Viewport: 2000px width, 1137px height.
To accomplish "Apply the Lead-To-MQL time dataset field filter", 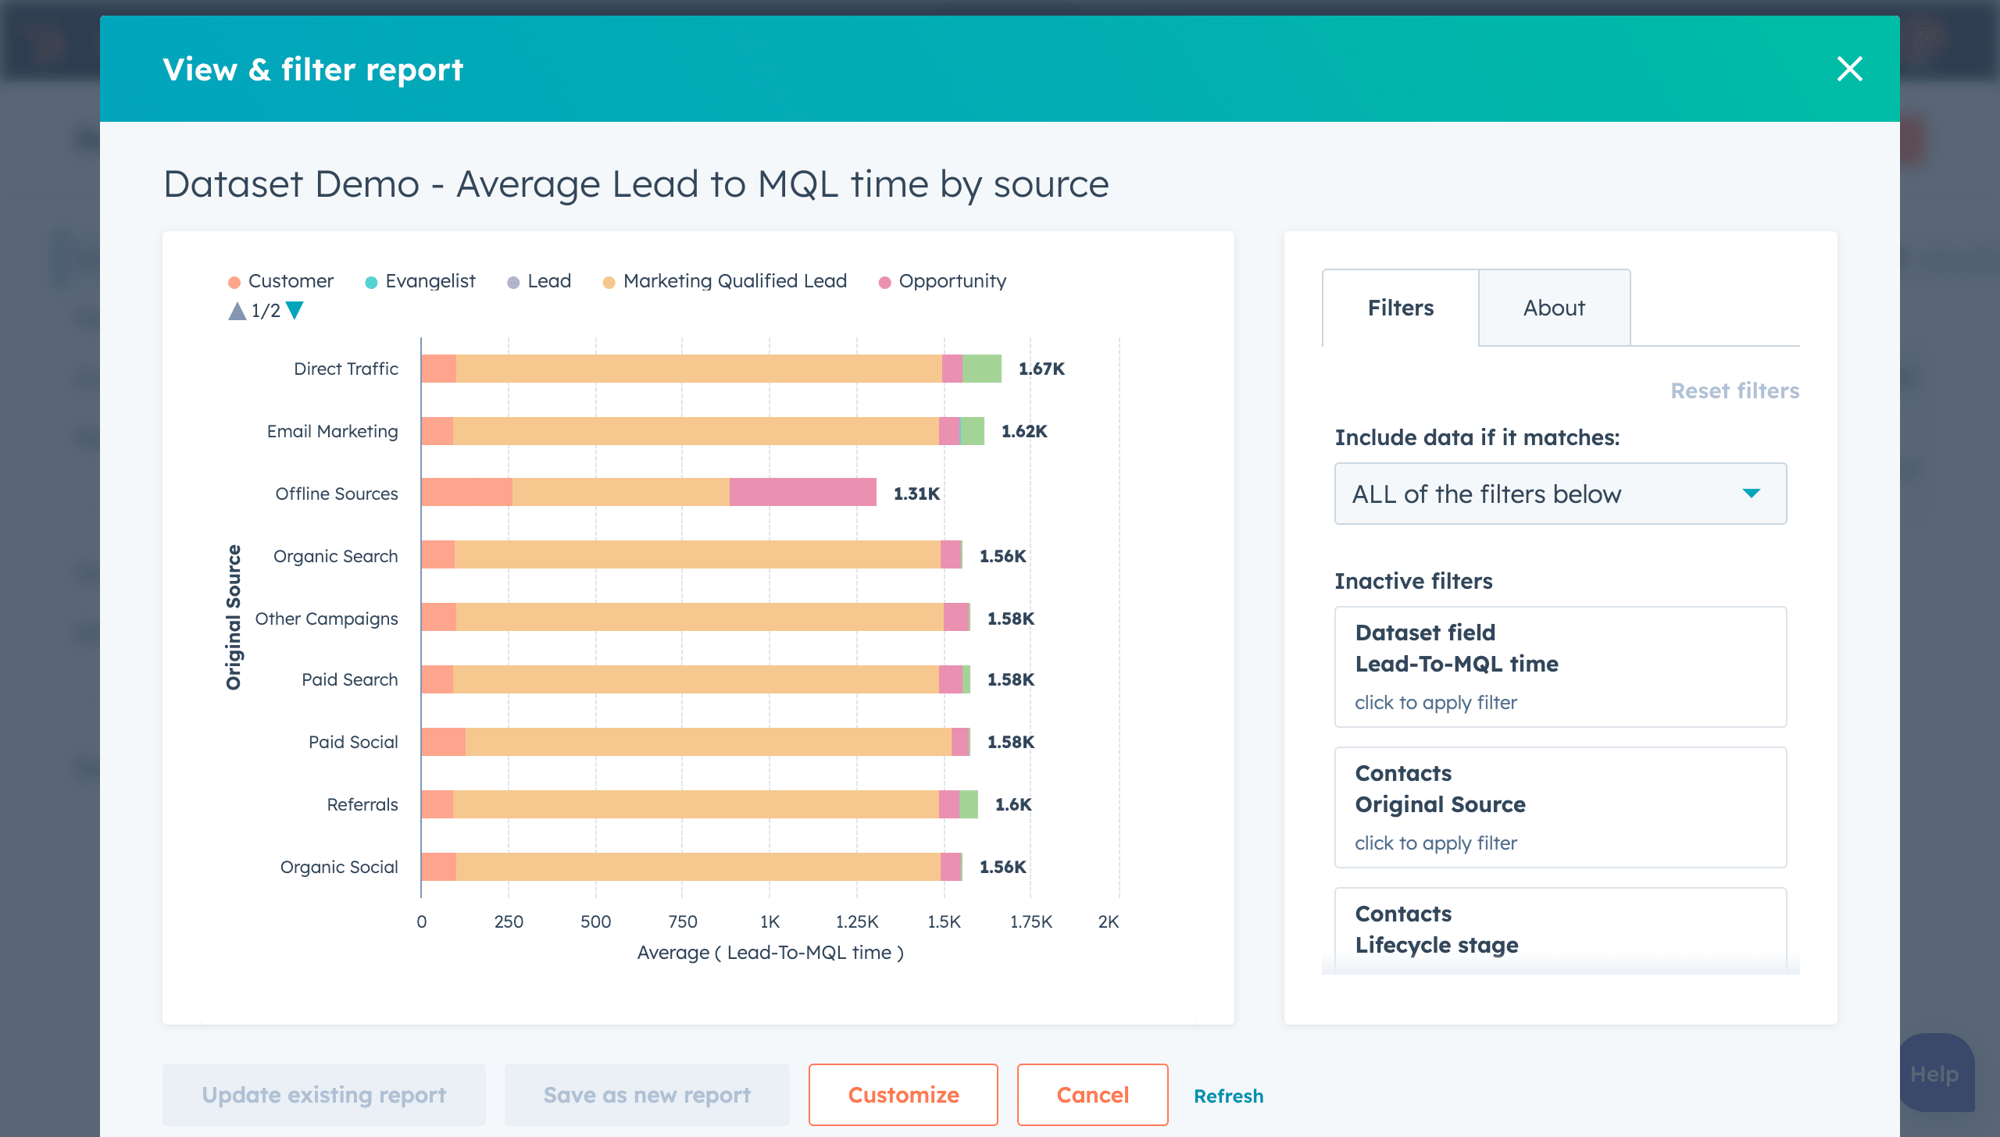I will (1559, 667).
